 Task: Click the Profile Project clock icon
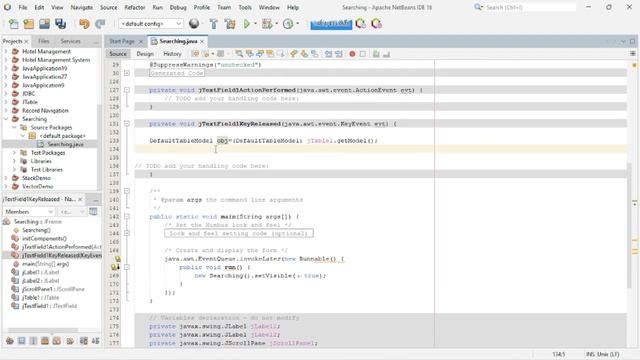[288, 24]
